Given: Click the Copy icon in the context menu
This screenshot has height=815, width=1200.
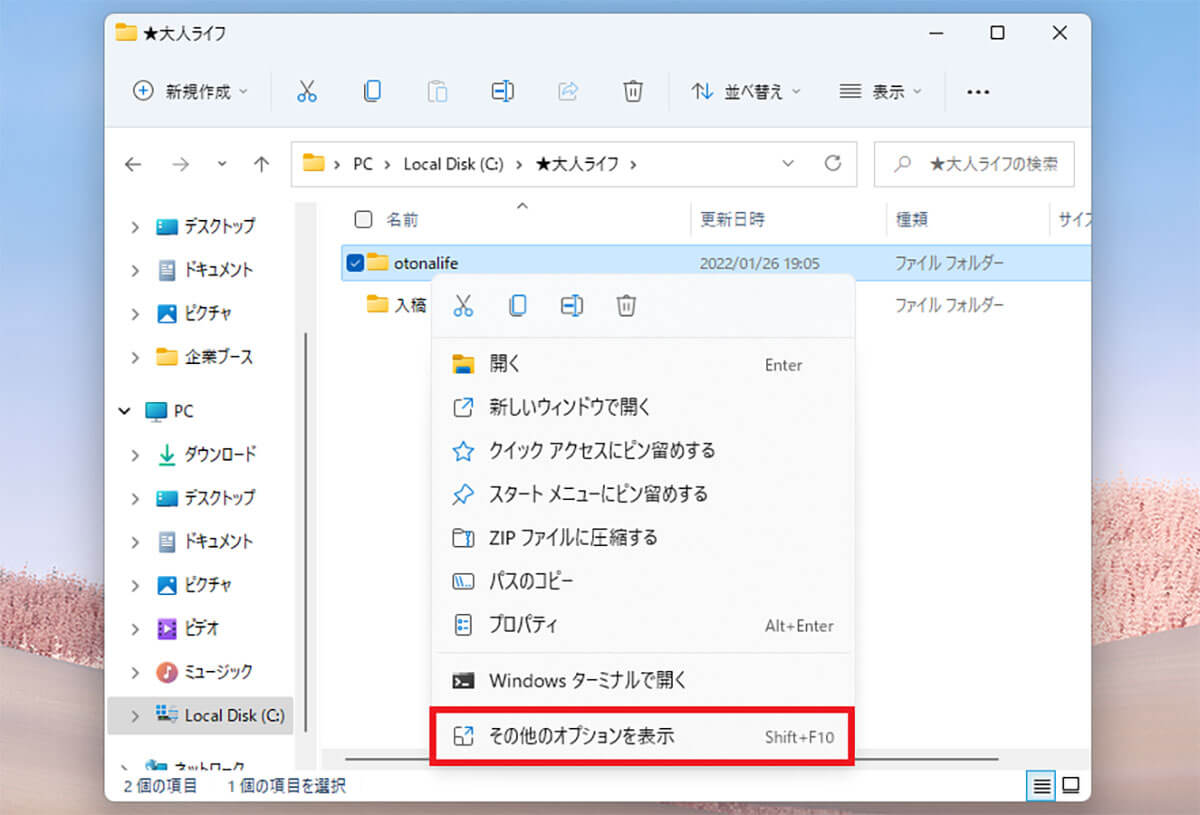Looking at the screenshot, I should click(x=517, y=306).
